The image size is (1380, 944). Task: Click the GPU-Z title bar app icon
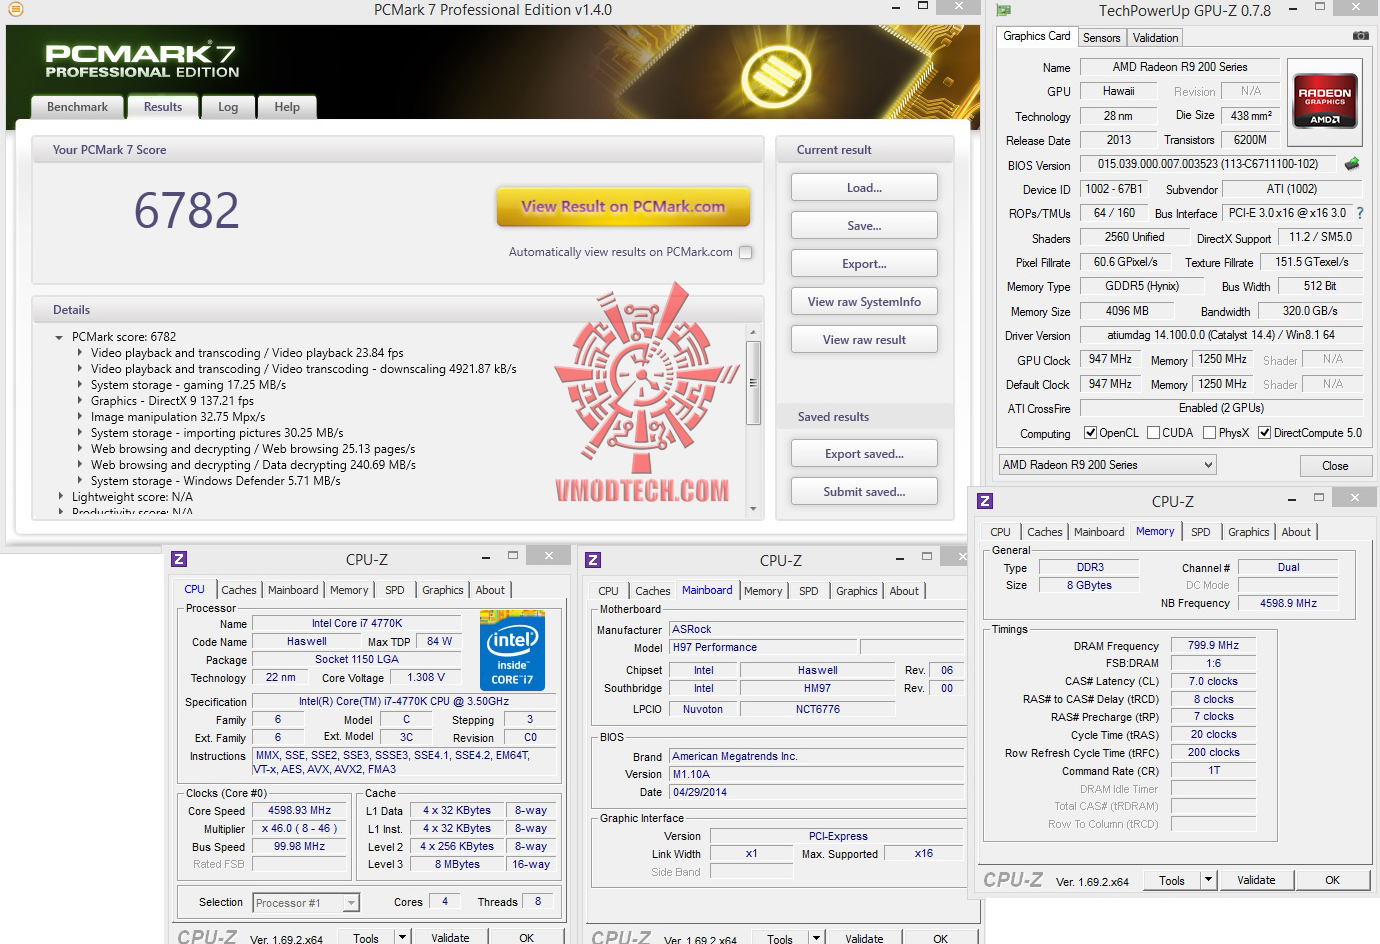click(x=1005, y=11)
